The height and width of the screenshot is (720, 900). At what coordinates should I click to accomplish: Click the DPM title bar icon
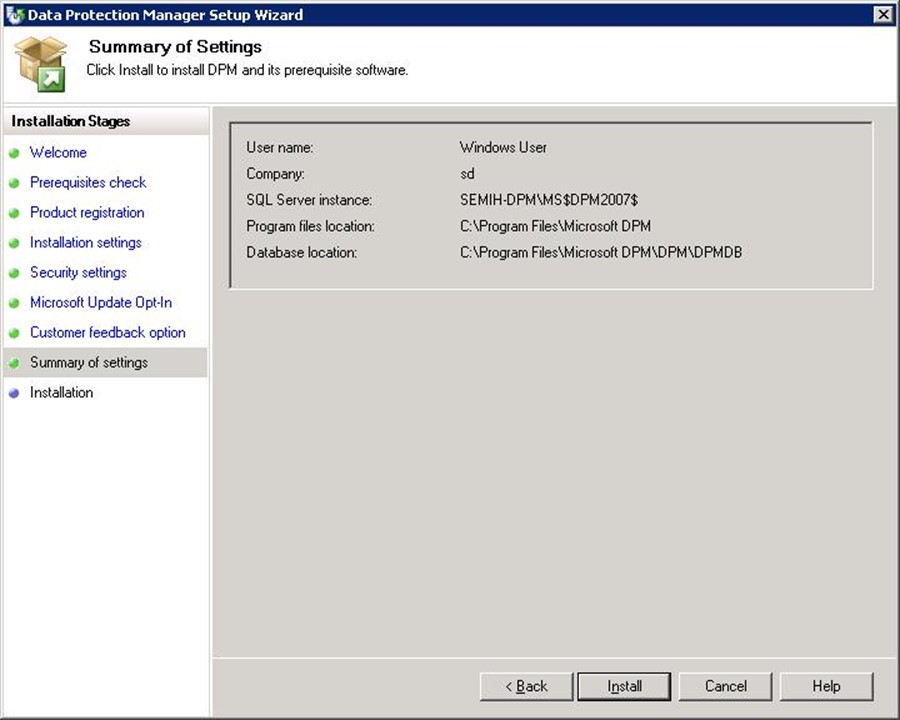14,15
